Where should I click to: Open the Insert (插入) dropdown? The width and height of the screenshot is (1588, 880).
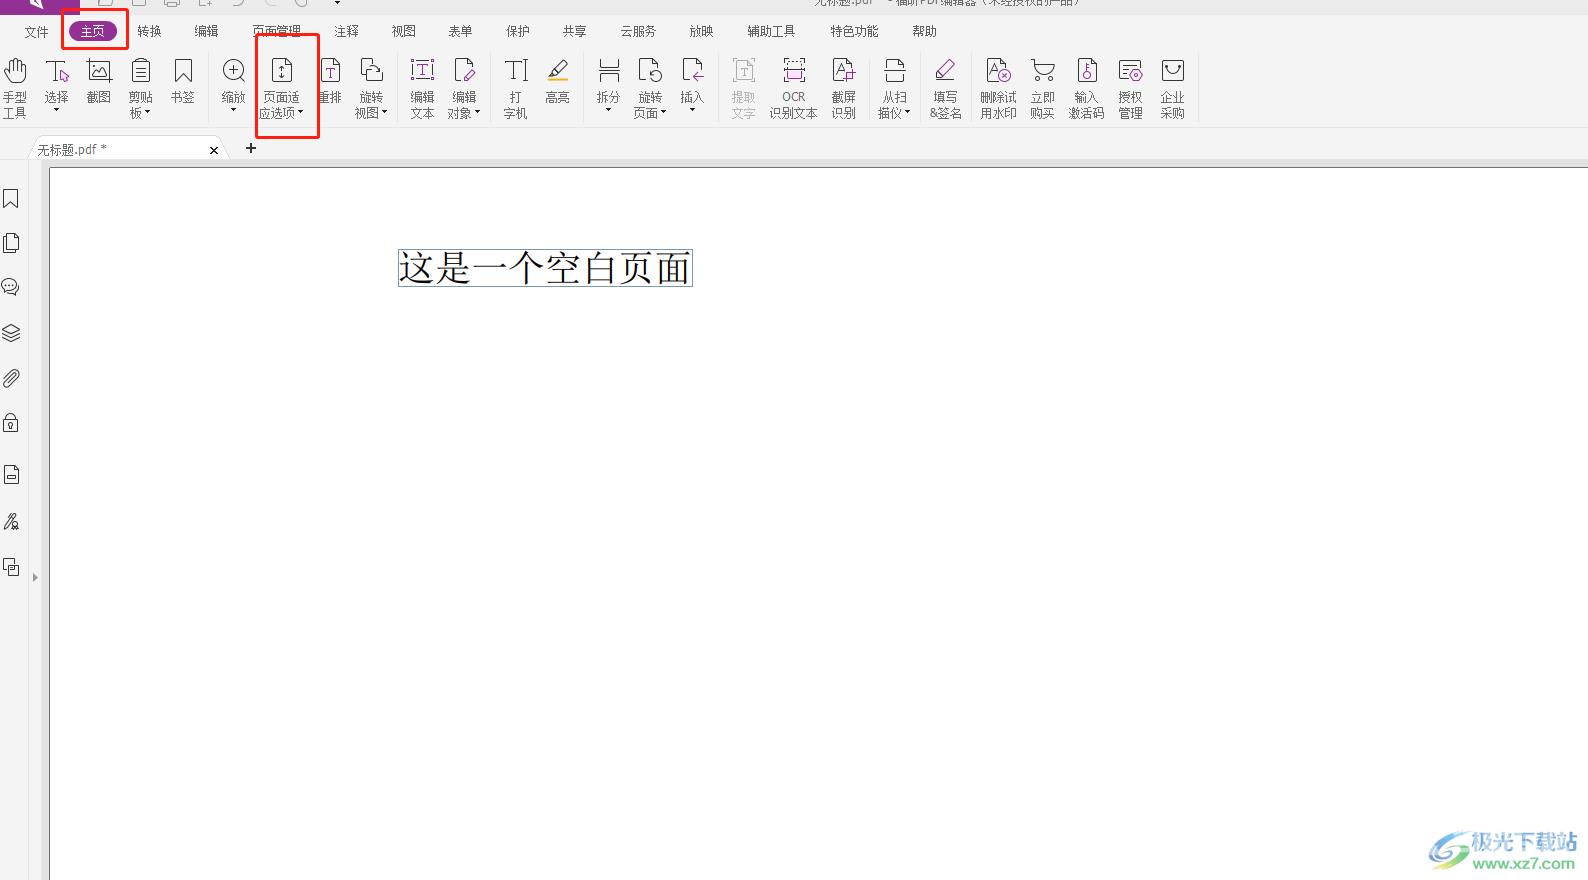(x=692, y=86)
